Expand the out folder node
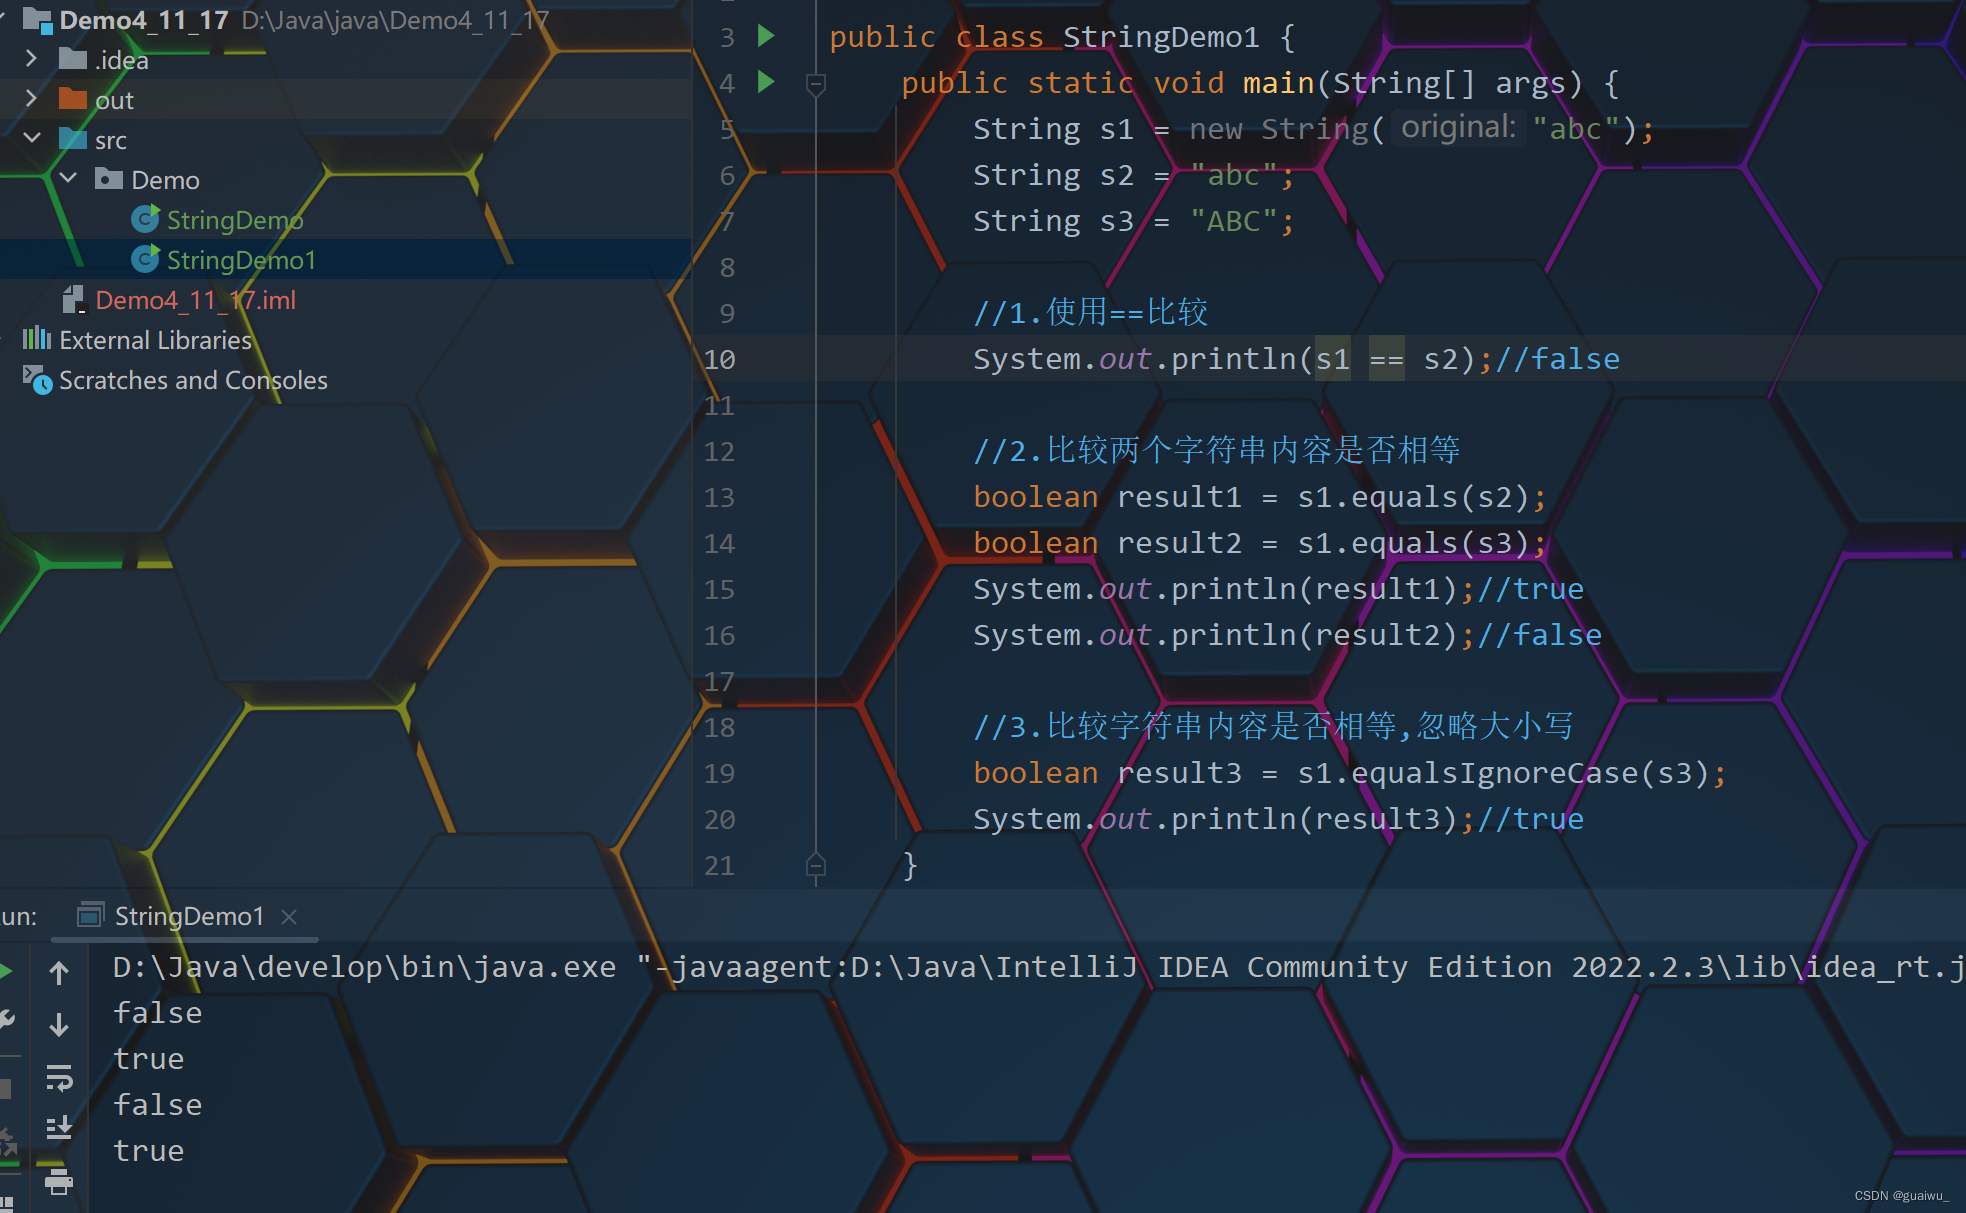Viewport: 1966px width, 1213px height. coord(31,99)
